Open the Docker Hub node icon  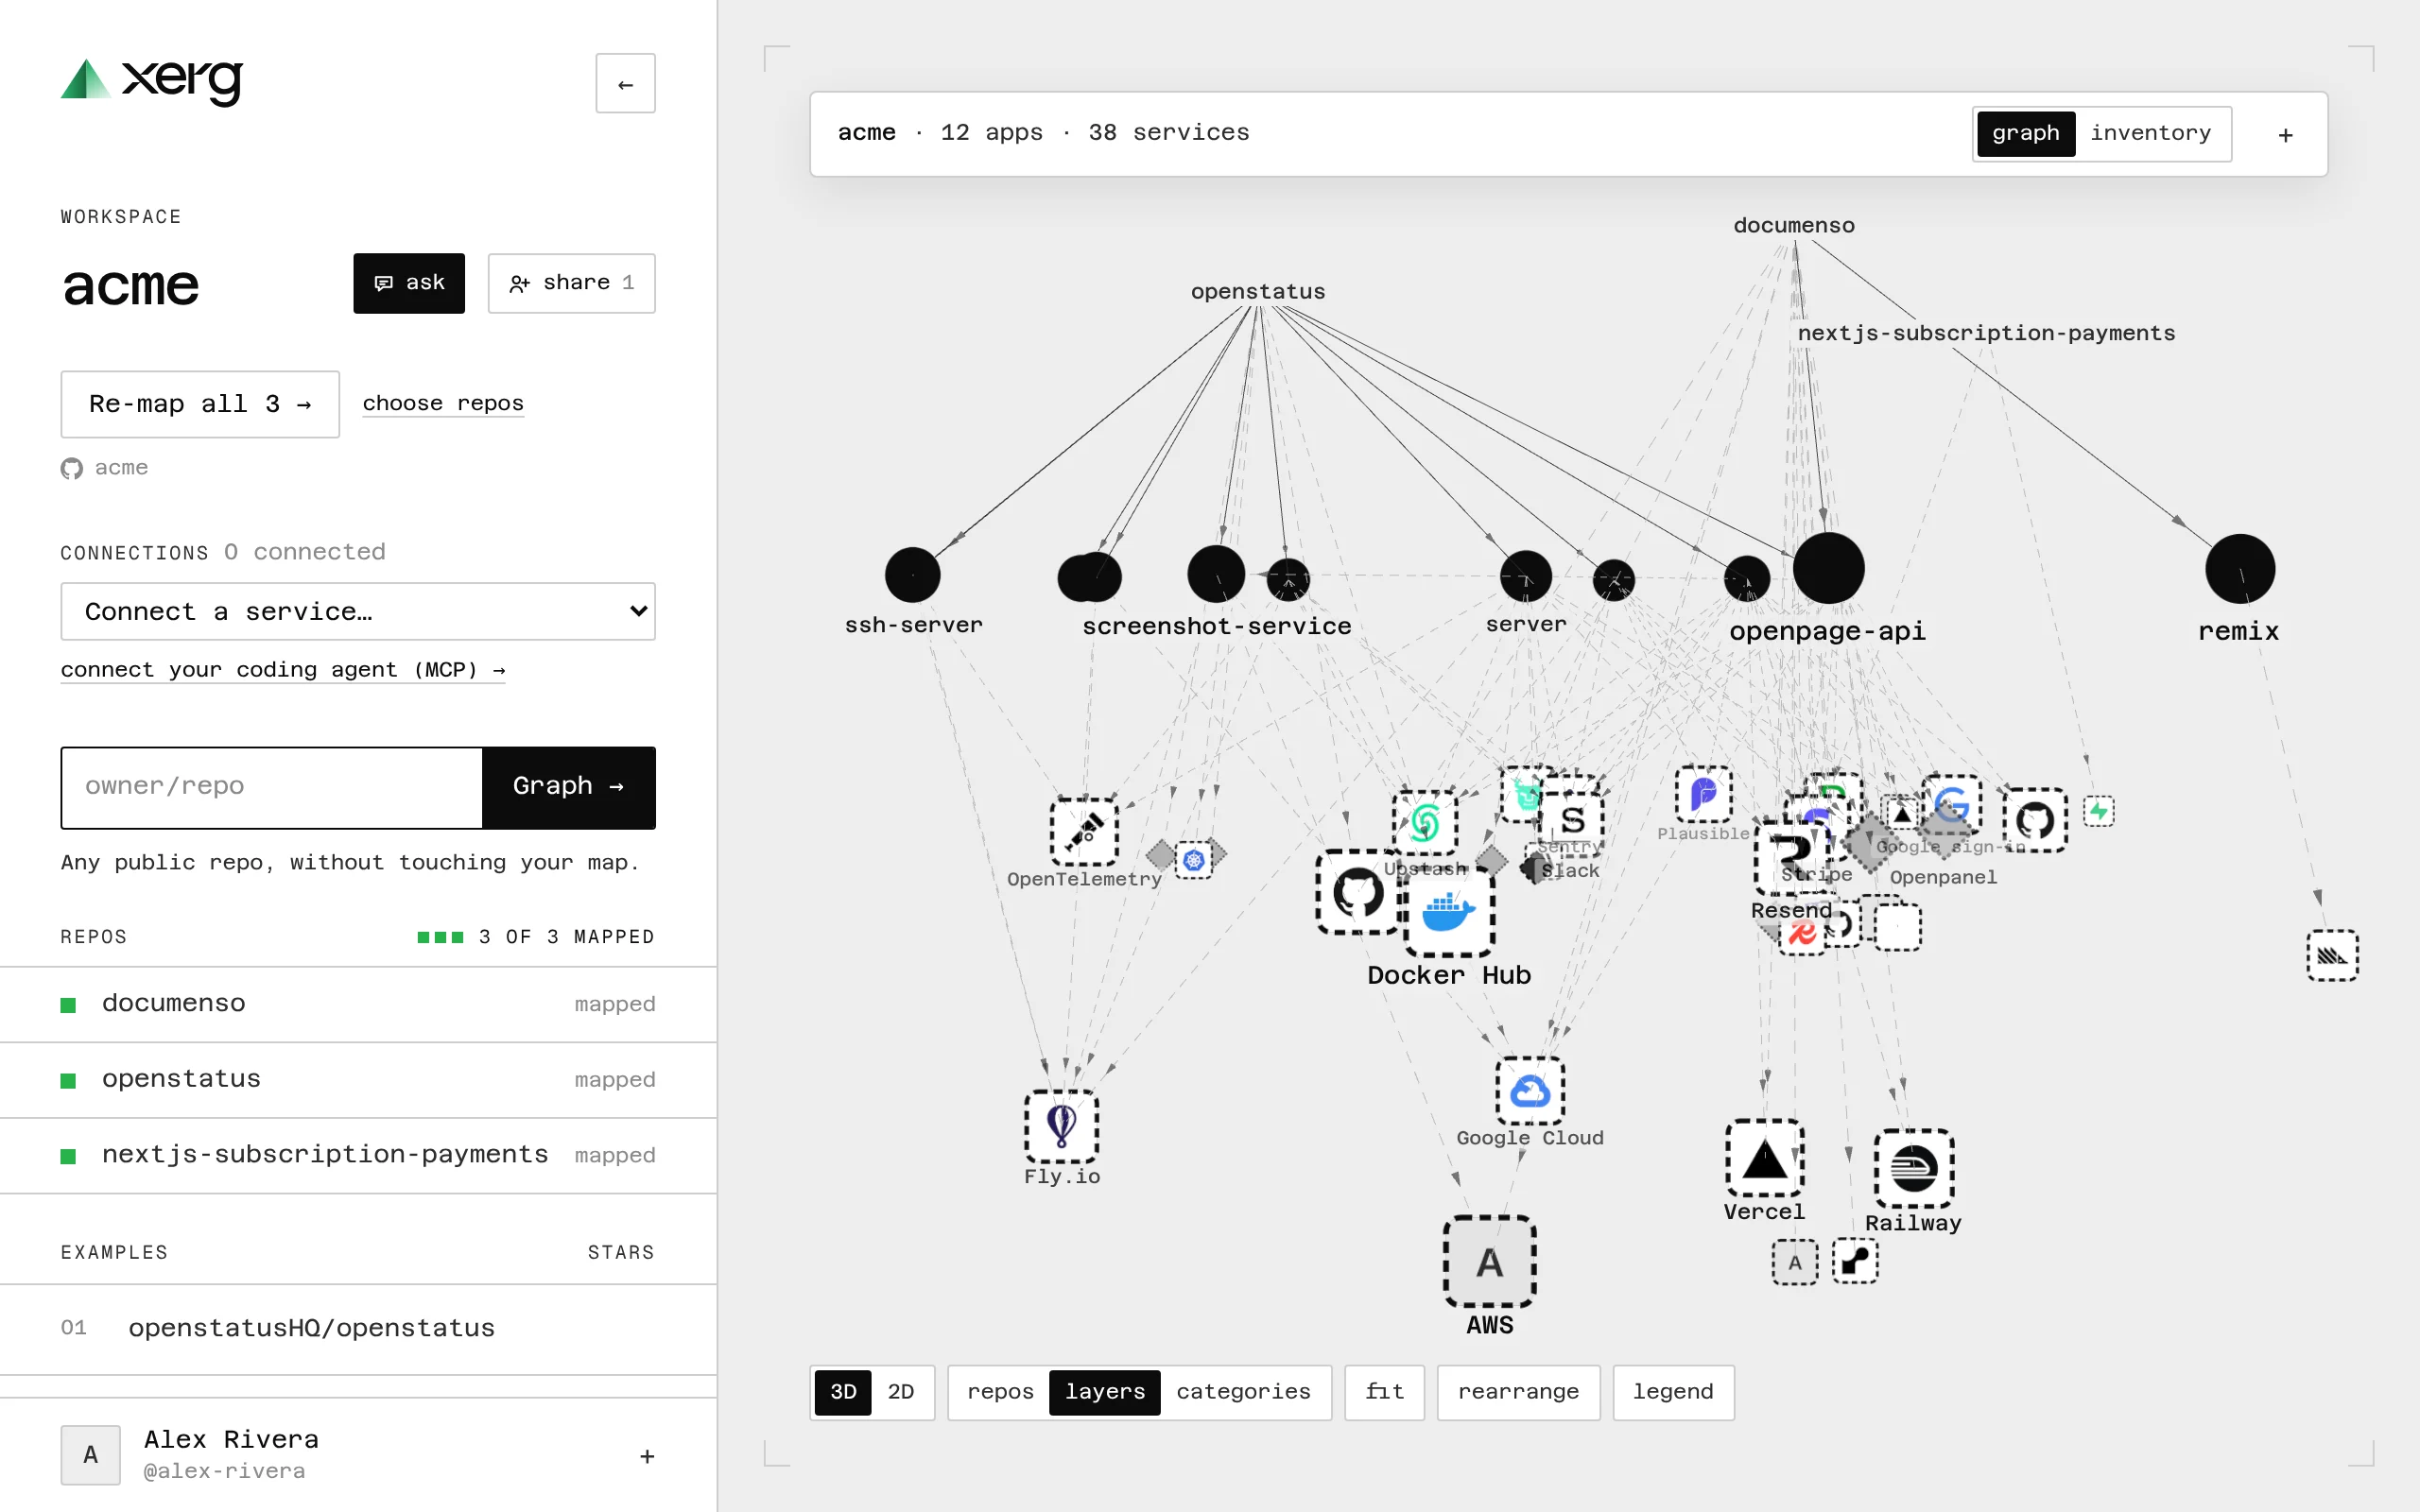point(1449,913)
